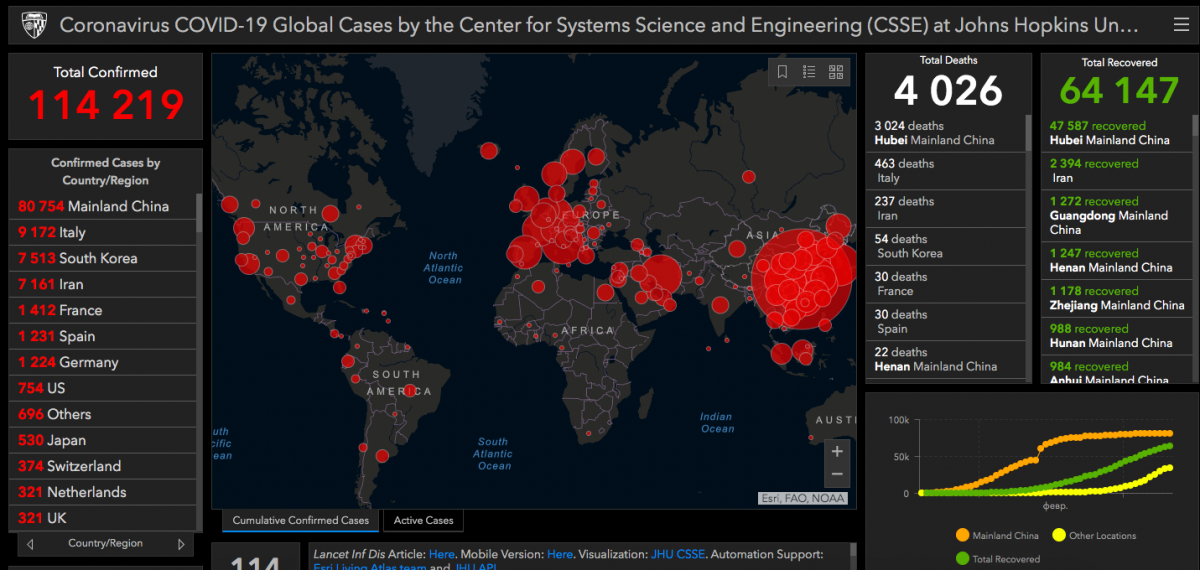Go to previous Country/Region list page arrow
Screen dimensions: 1200x570
(x=31, y=544)
